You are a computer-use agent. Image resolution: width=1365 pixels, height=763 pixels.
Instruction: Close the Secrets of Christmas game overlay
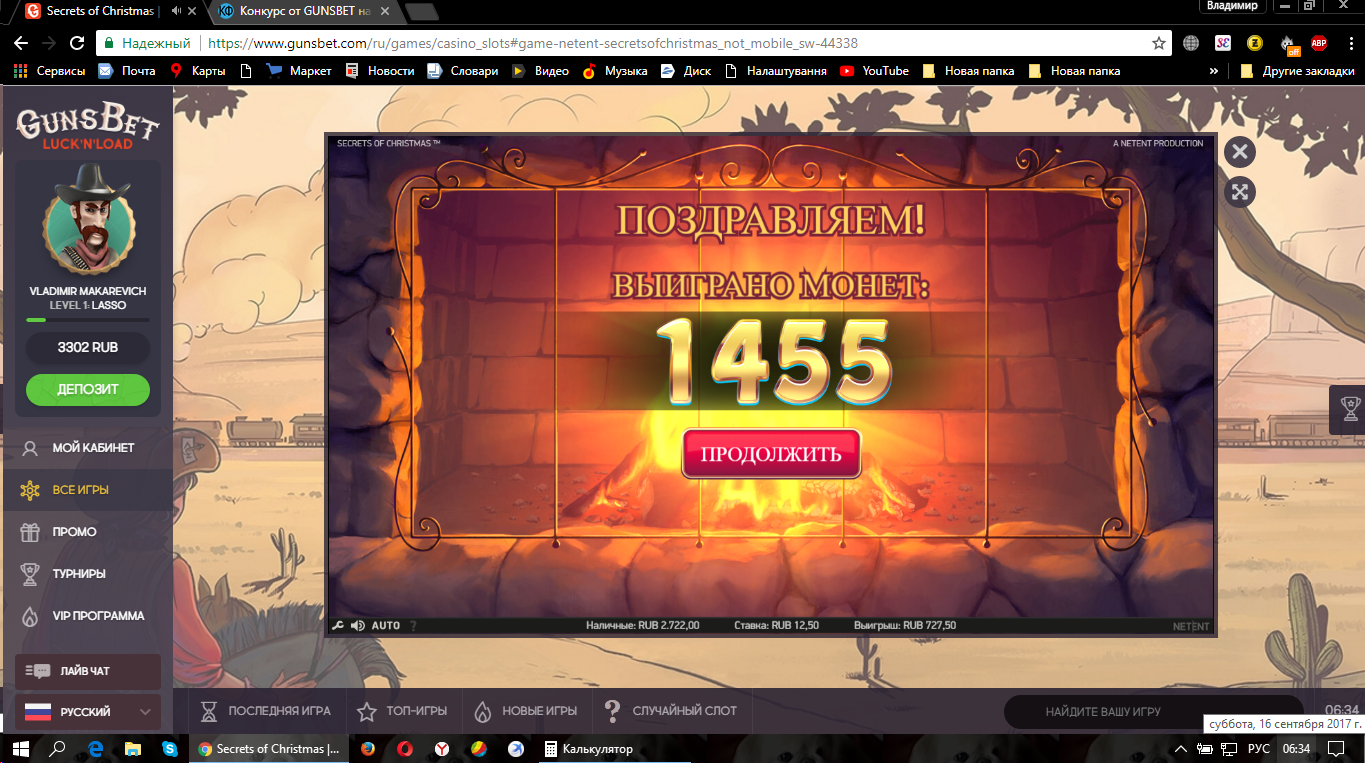tap(1240, 151)
